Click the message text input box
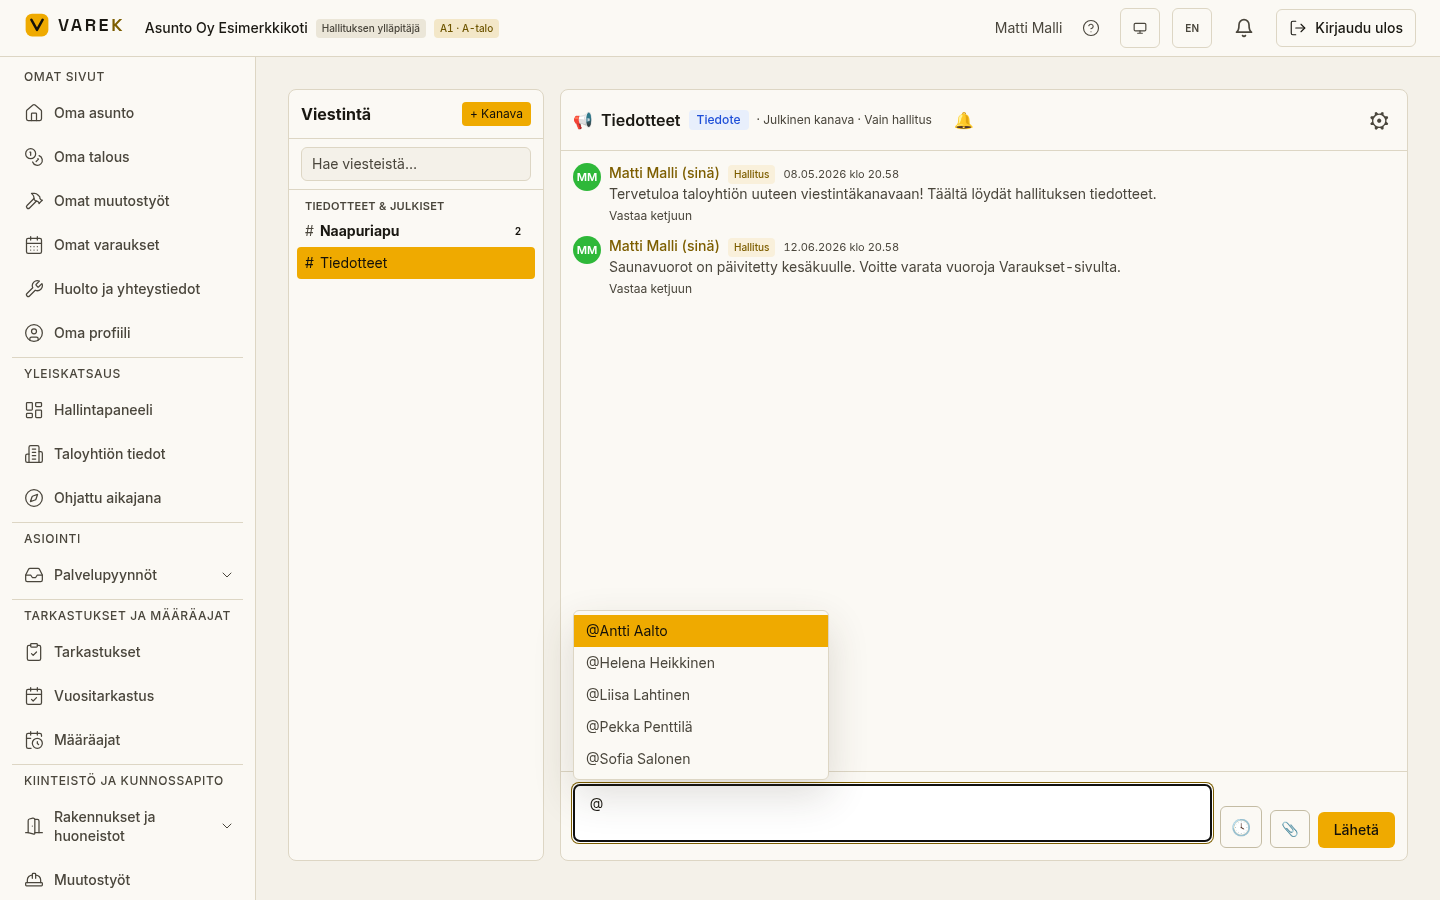Image resolution: width=1440 pixels, height=900 pixels. tap(892, 813)
